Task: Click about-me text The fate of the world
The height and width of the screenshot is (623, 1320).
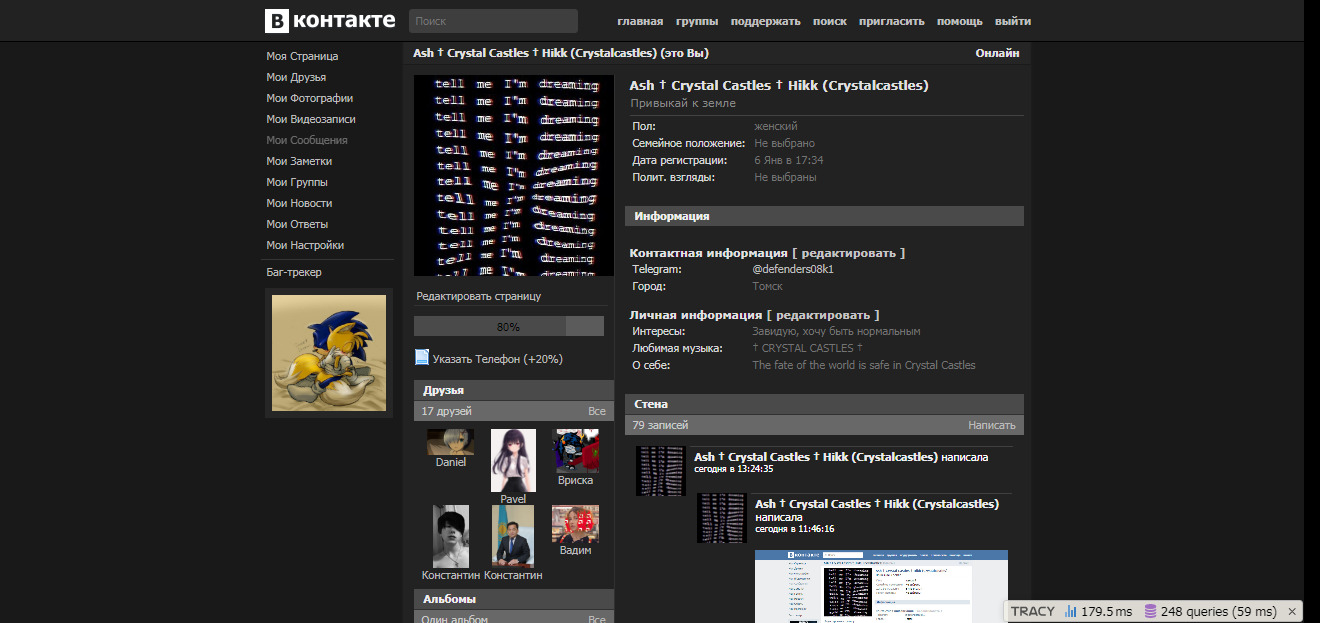Action: [x=864, y=365]
